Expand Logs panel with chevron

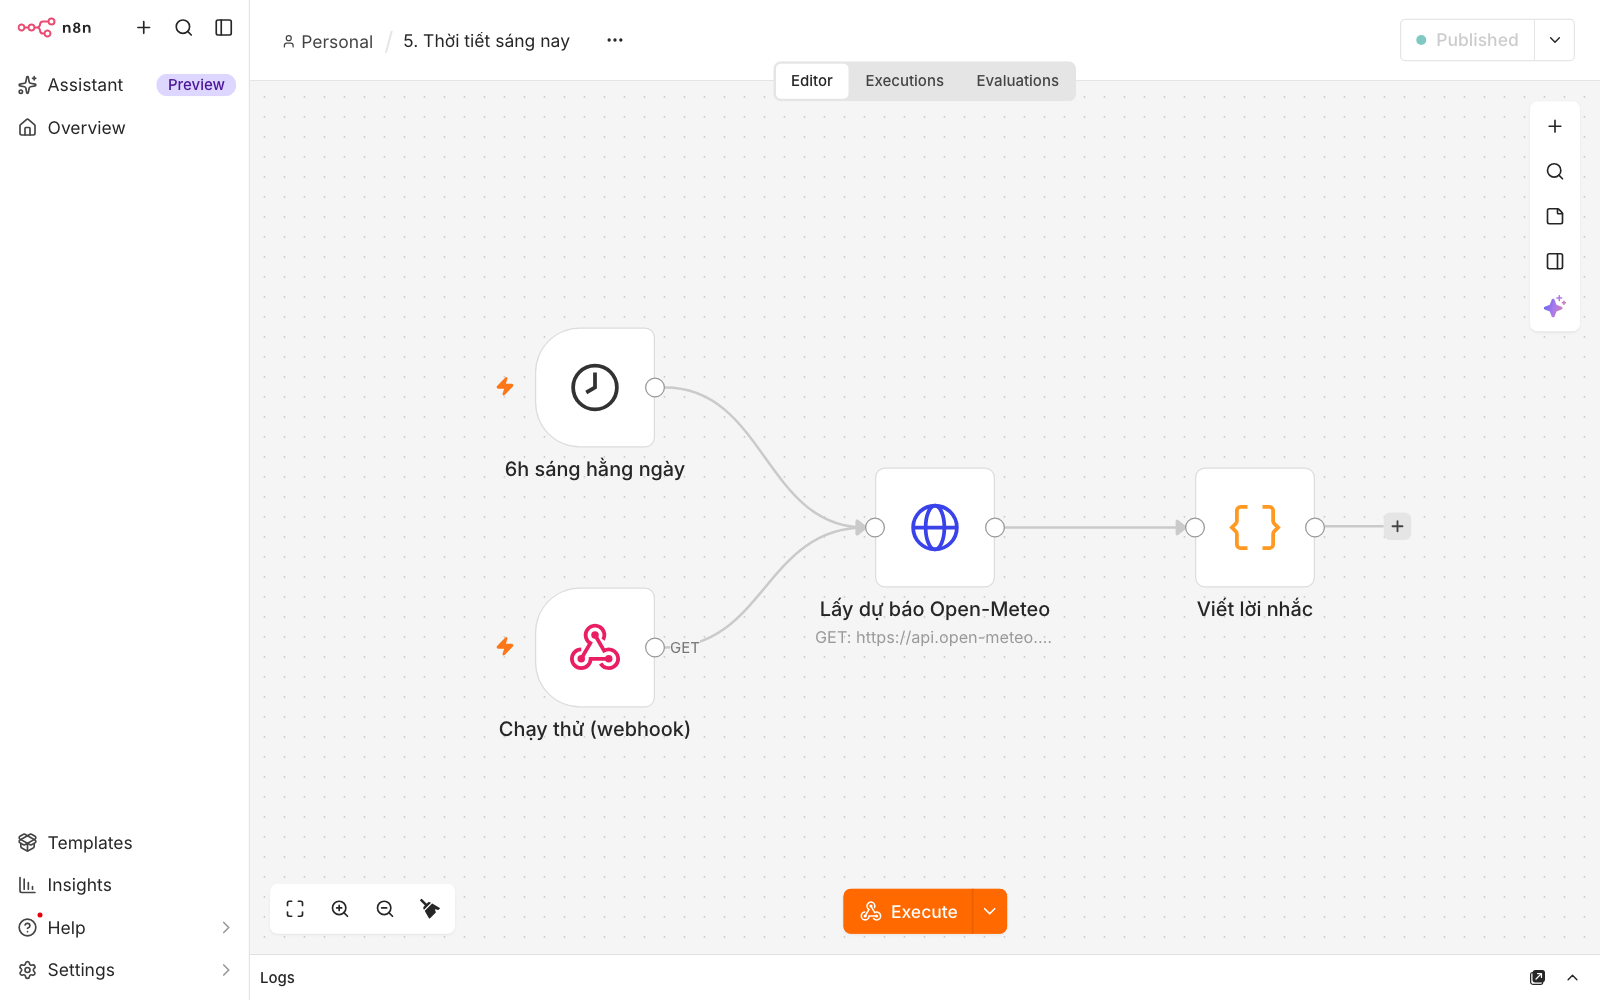click(1572, 978)
